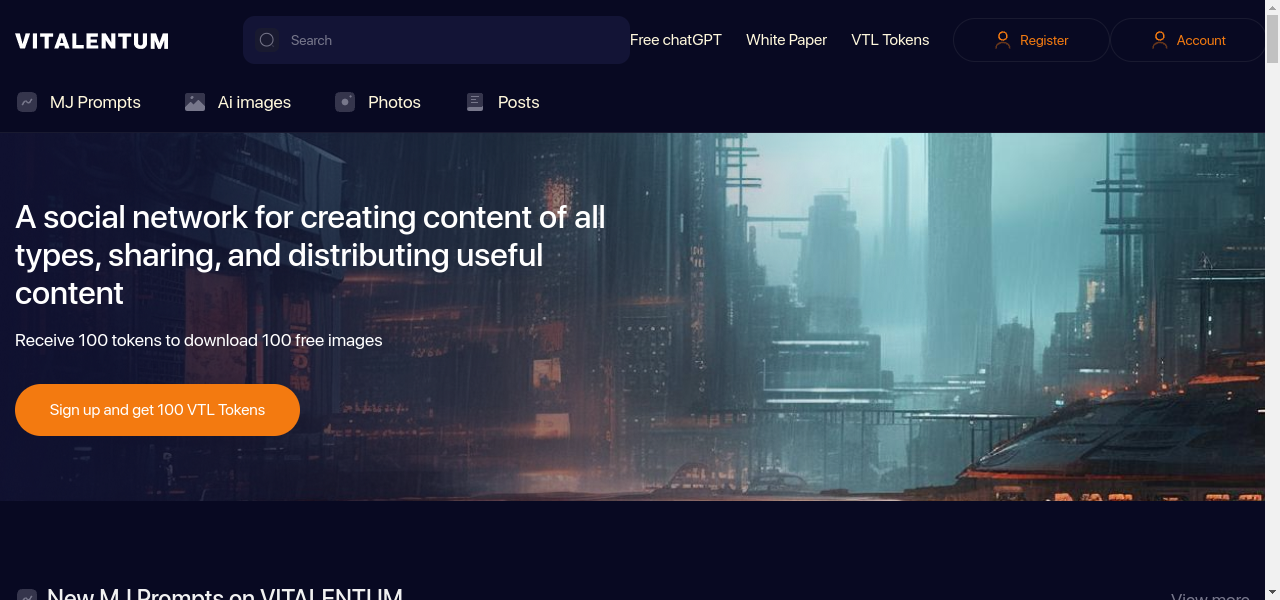Go to homepage via VITALENTUM logo

pyautogui.click(x=92, y=41)
